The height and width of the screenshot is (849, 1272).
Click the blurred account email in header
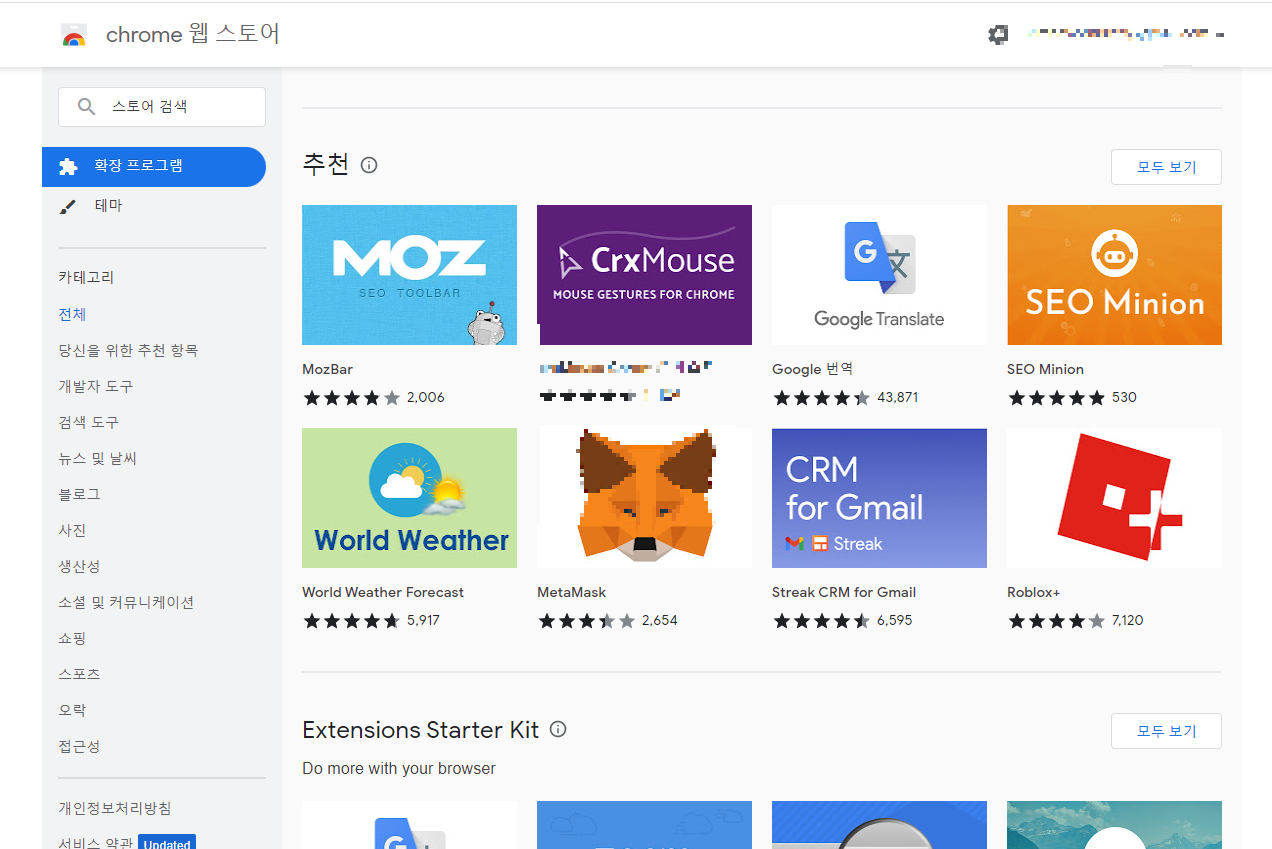[x=1127, y=35]
